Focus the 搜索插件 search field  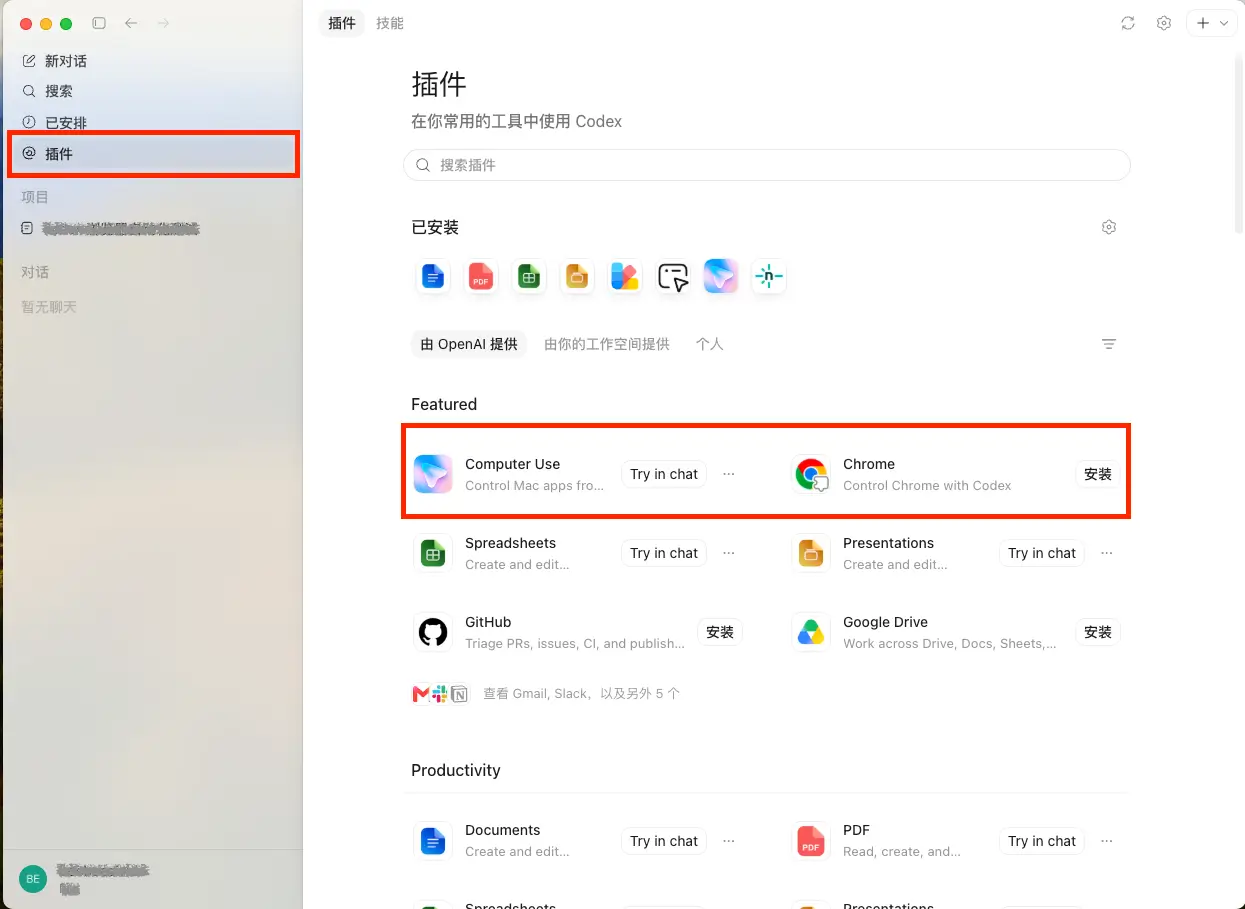coord(767,165)
